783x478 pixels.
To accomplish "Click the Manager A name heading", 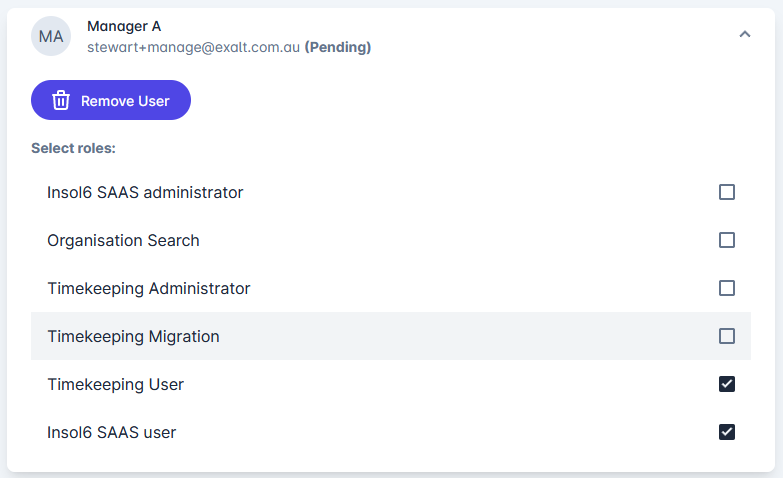I will click(x=124, y=26).
